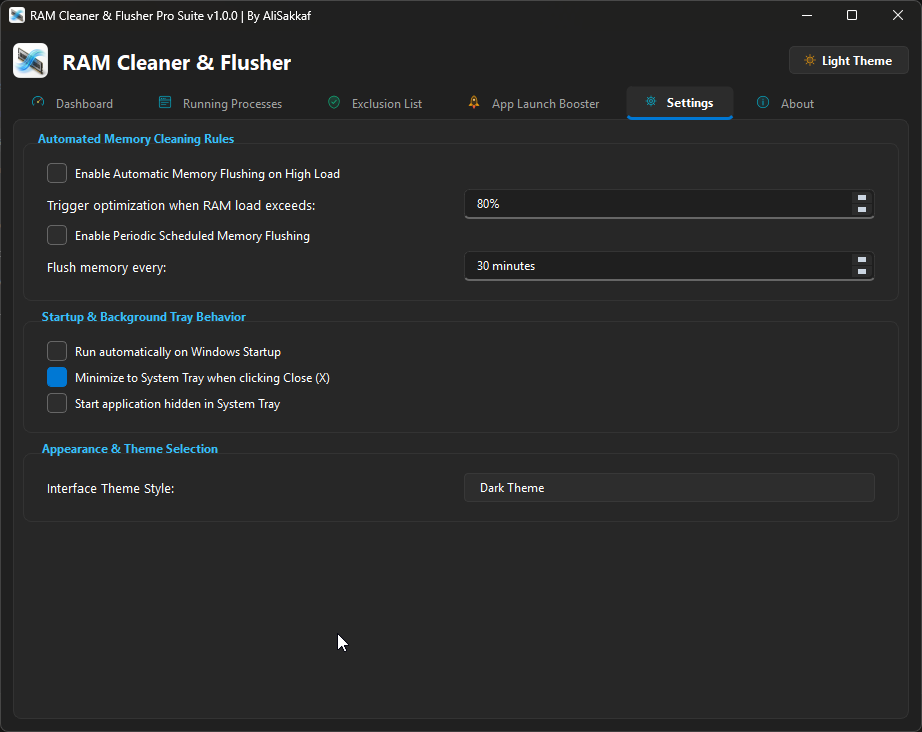Click the RAM Cleaner & Flusher title text
The image size is (922, 732).
176,62
